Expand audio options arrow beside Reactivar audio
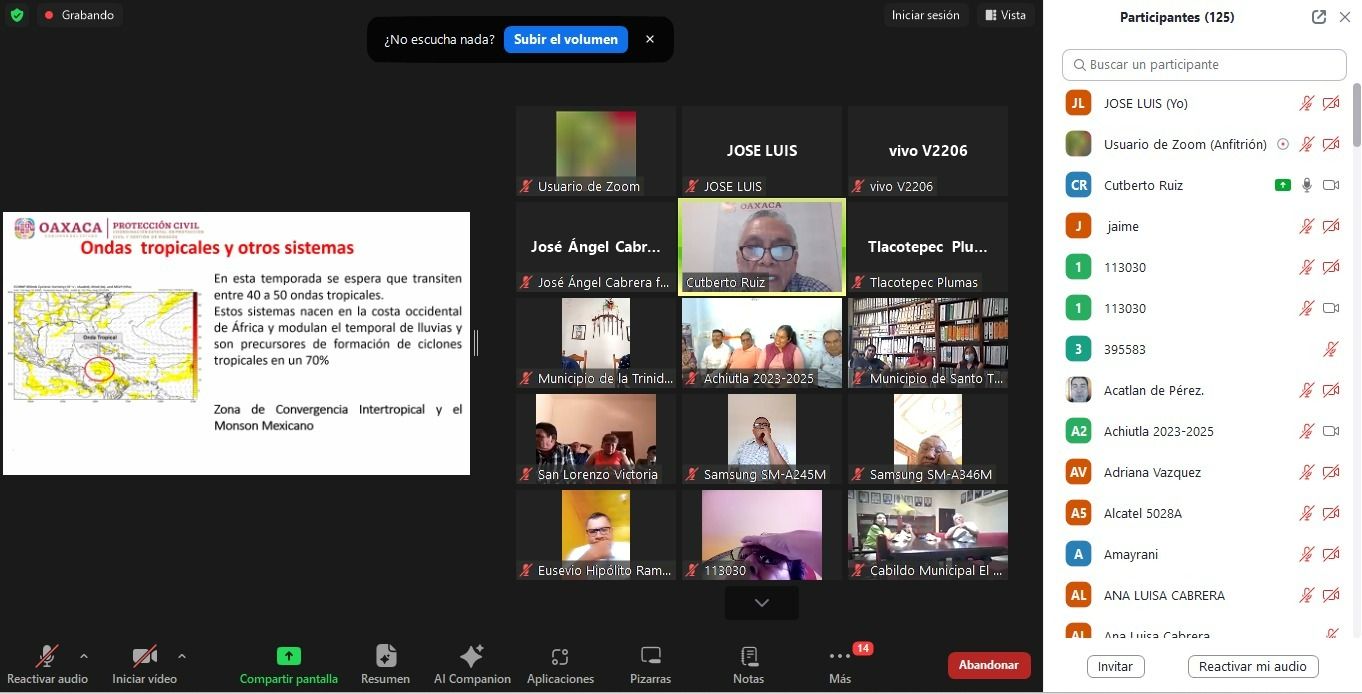This screenshot has width=1362, height=694. coord(84,656)
